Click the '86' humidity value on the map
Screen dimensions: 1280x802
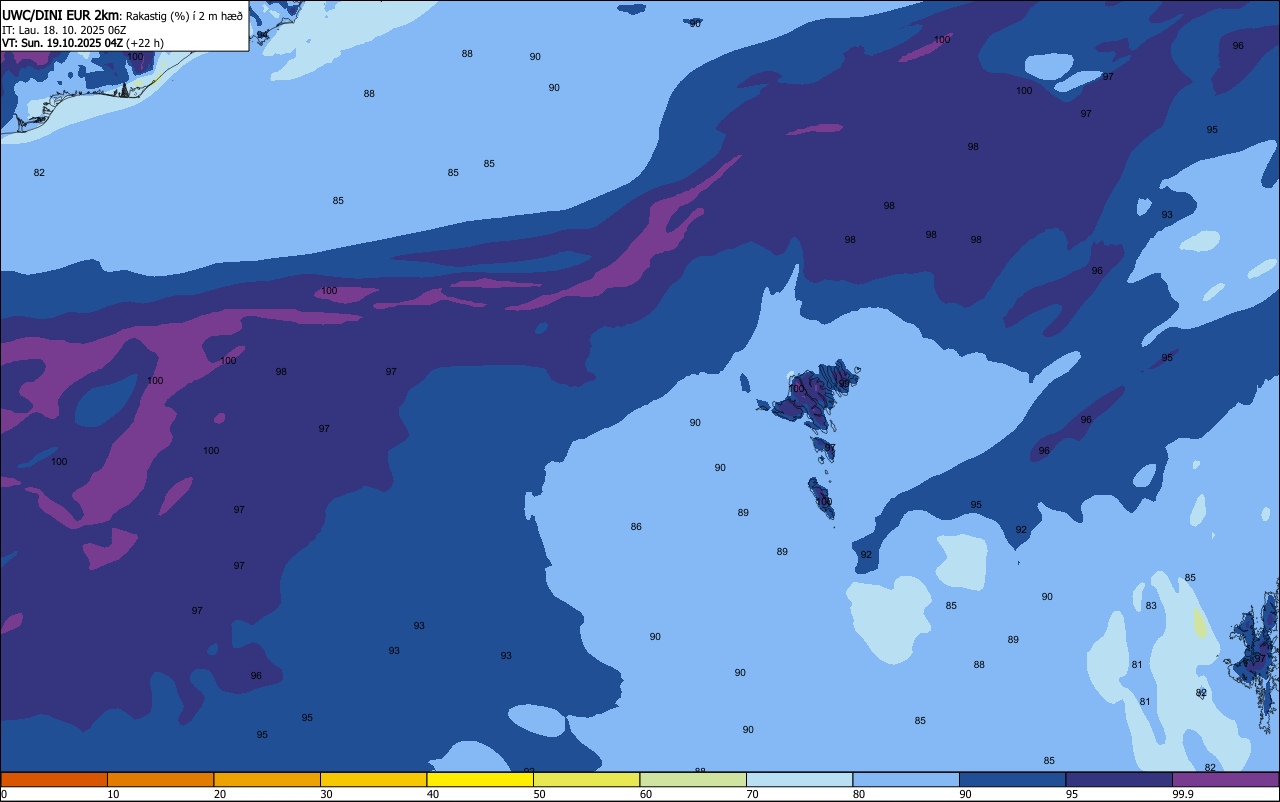636,527
